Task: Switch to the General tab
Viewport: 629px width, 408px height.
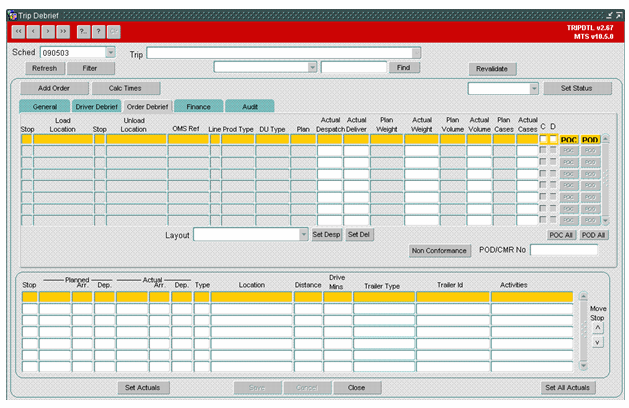Action: coord(45,106)
